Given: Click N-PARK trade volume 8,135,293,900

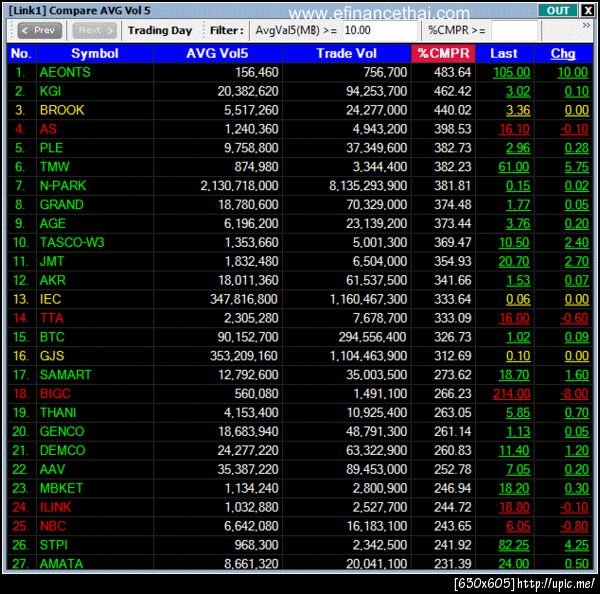Looking at the screenshot, I should (x=368, y=186).
